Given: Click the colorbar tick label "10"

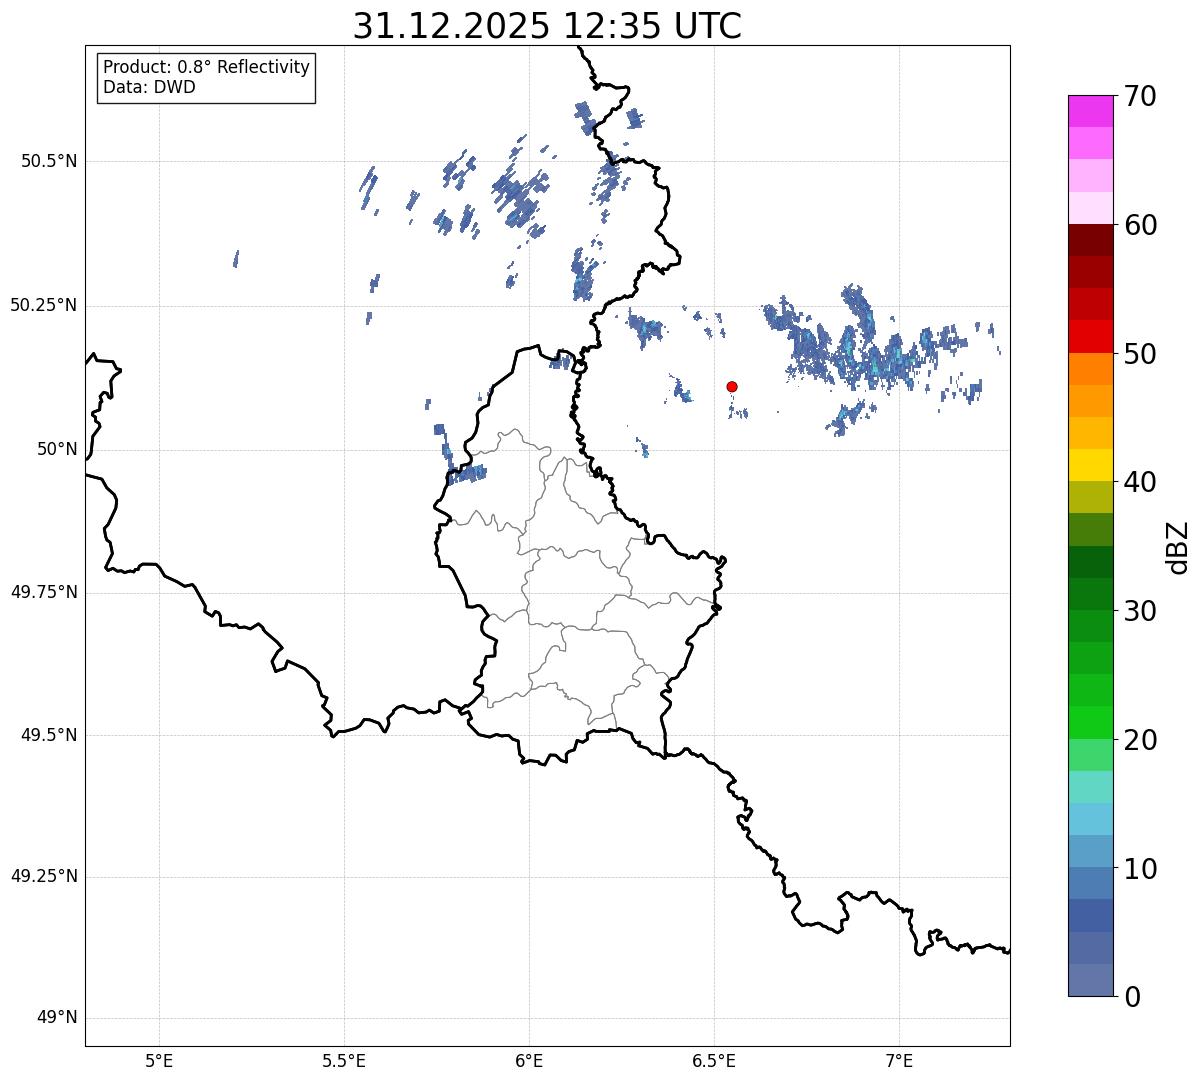Looking at the screenshot, I should pos(1140,869).
